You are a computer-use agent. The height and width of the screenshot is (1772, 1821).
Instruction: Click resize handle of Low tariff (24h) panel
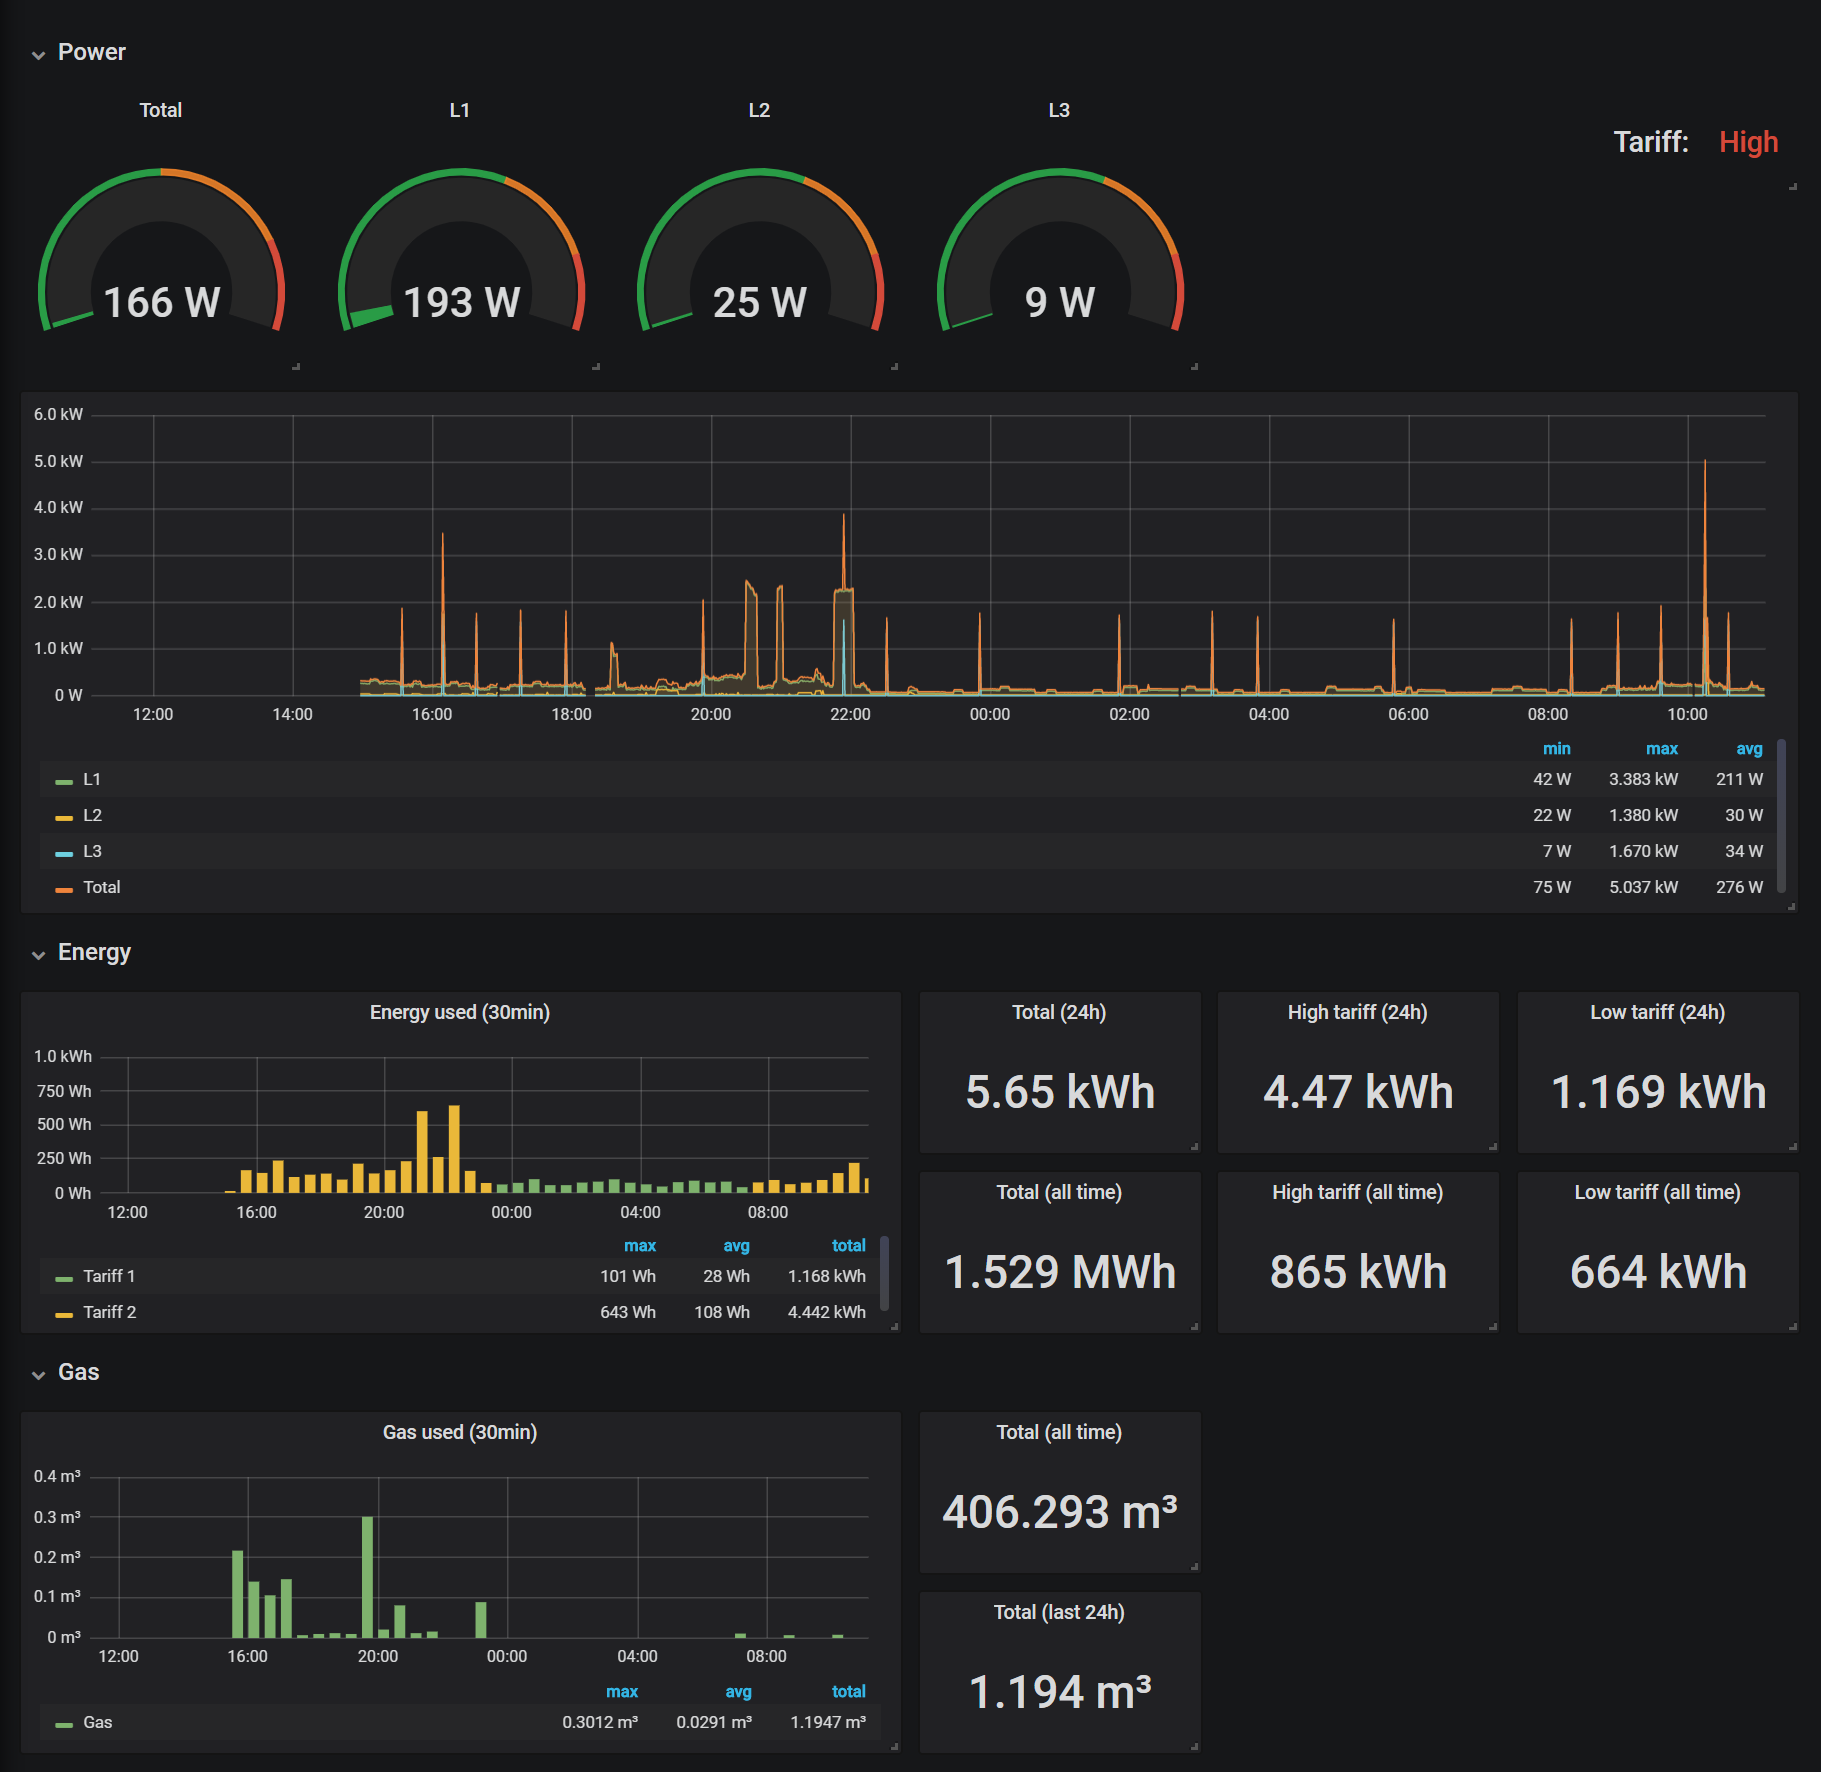(1793, 1147)
